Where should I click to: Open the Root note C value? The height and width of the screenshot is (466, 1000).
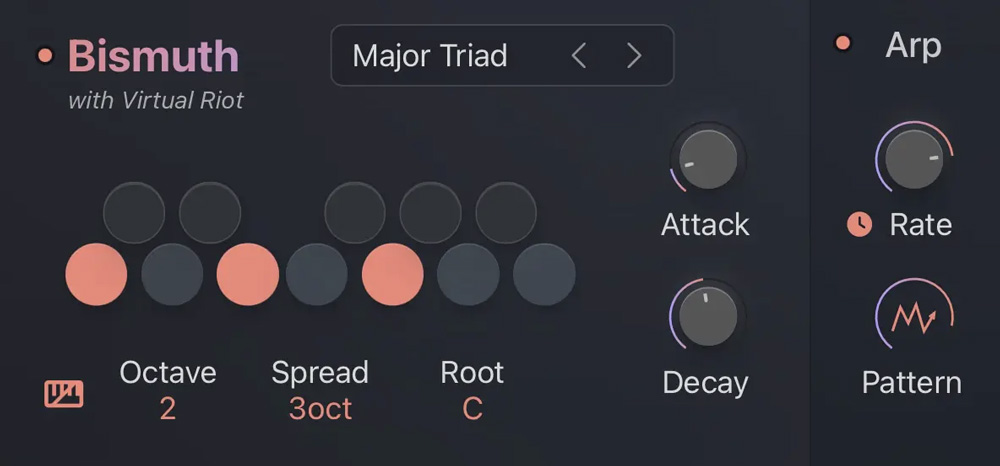(x=472, y=408)
